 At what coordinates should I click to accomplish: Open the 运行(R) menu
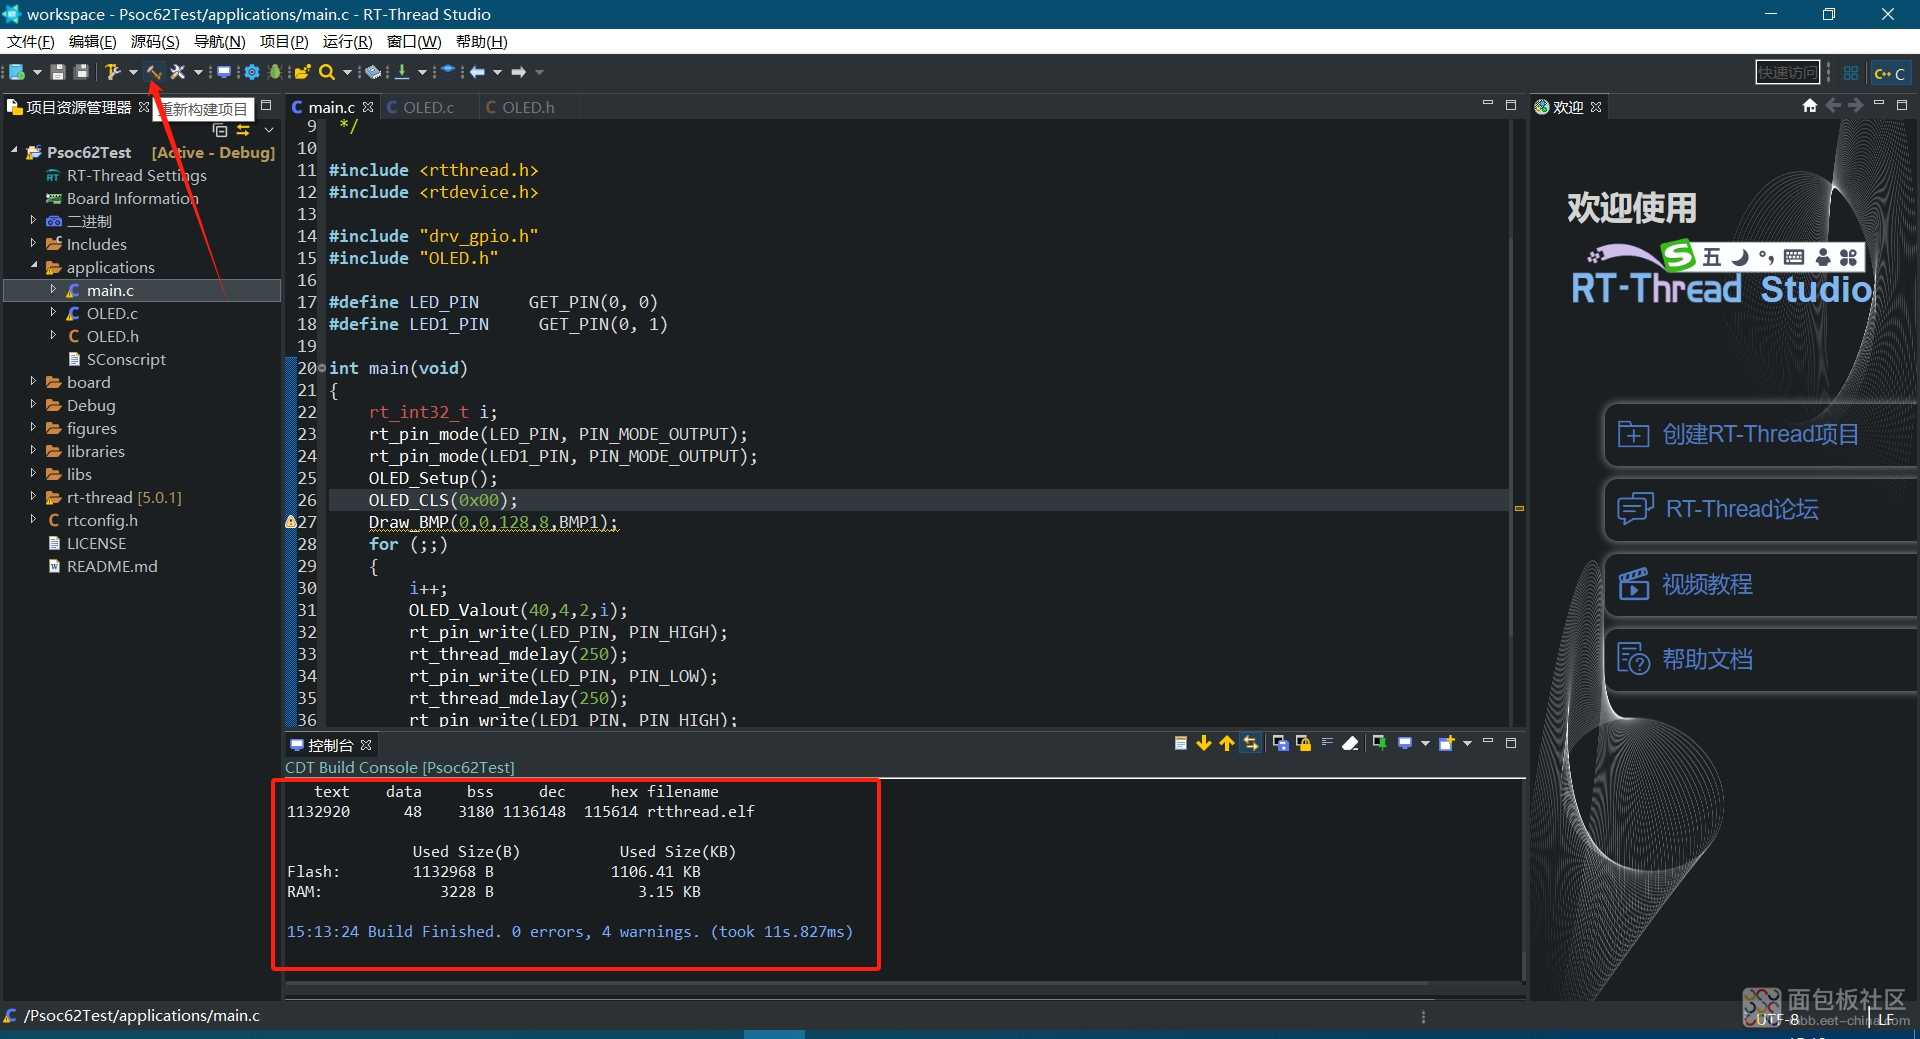click(x=347, y=42)
